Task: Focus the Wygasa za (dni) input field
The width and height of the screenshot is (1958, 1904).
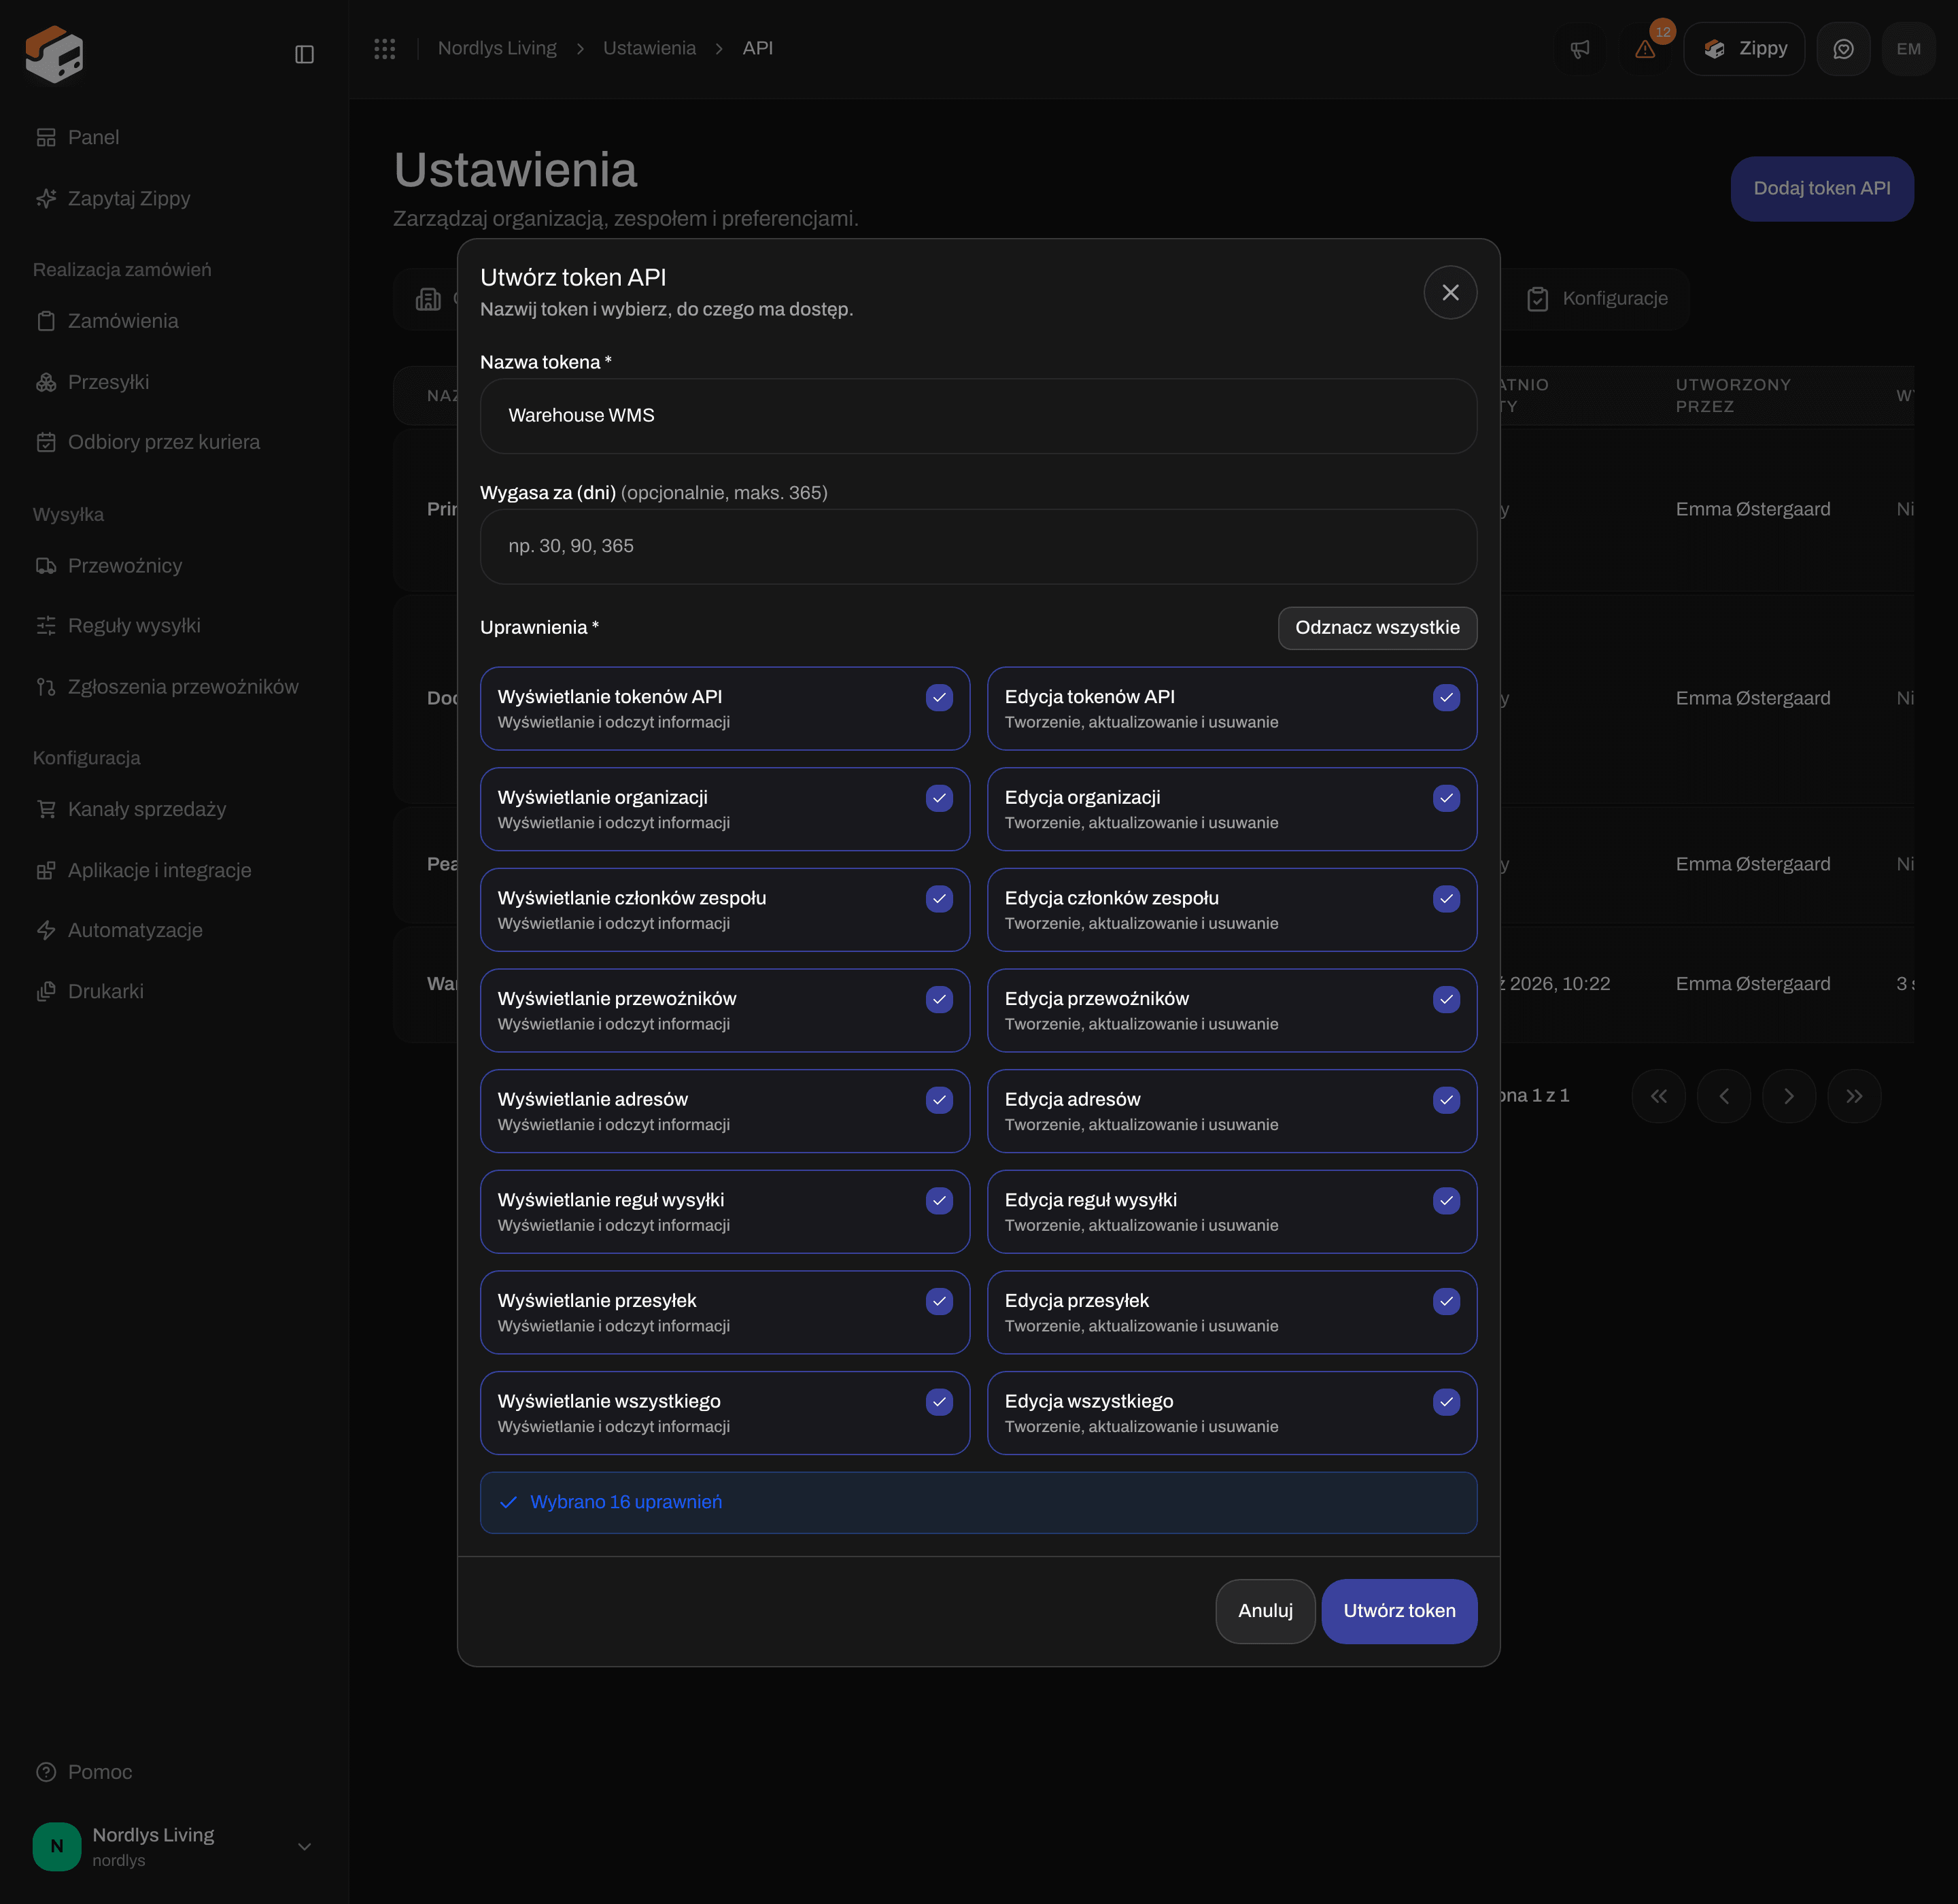Action: click(x=978, y=547)
